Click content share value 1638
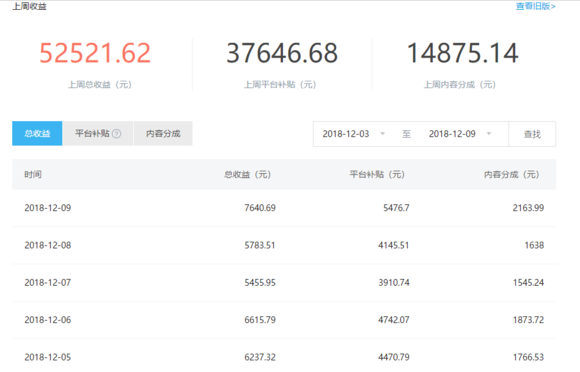This screenshot has height=372, width=580. [x=534, y=245]
